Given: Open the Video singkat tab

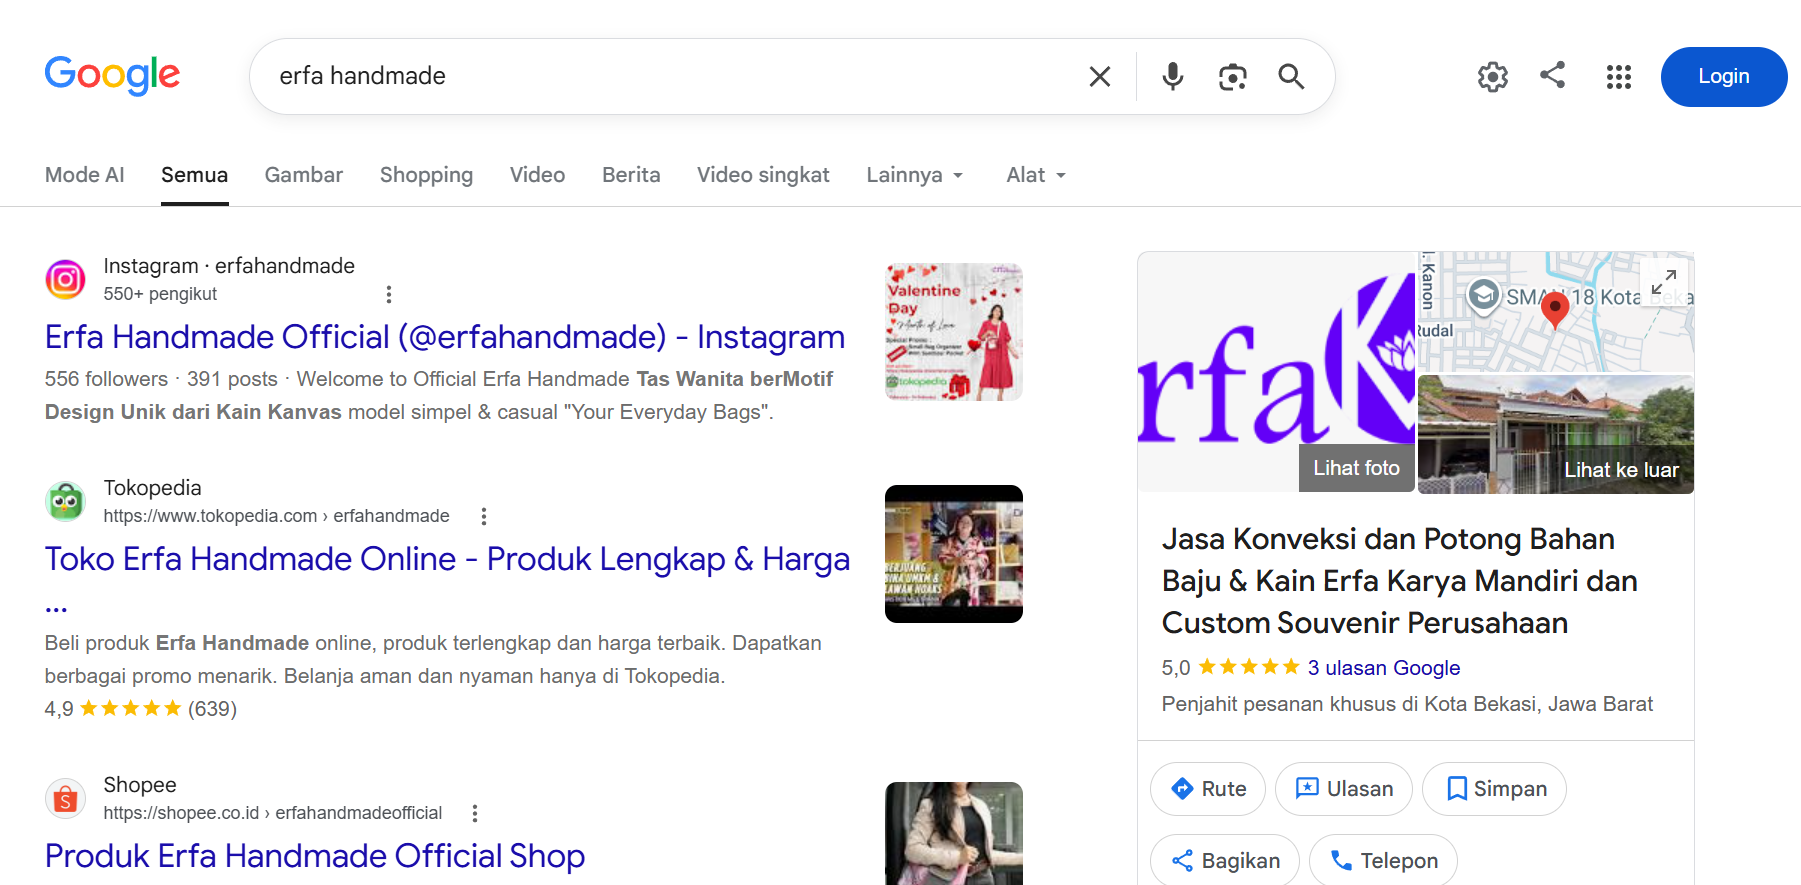Looking at the screenshot, I should coord(763,175).
